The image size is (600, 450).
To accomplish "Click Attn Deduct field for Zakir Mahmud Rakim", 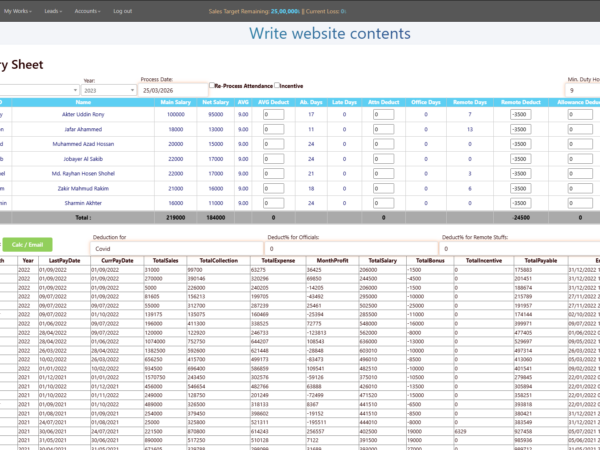I will point(383,188).
